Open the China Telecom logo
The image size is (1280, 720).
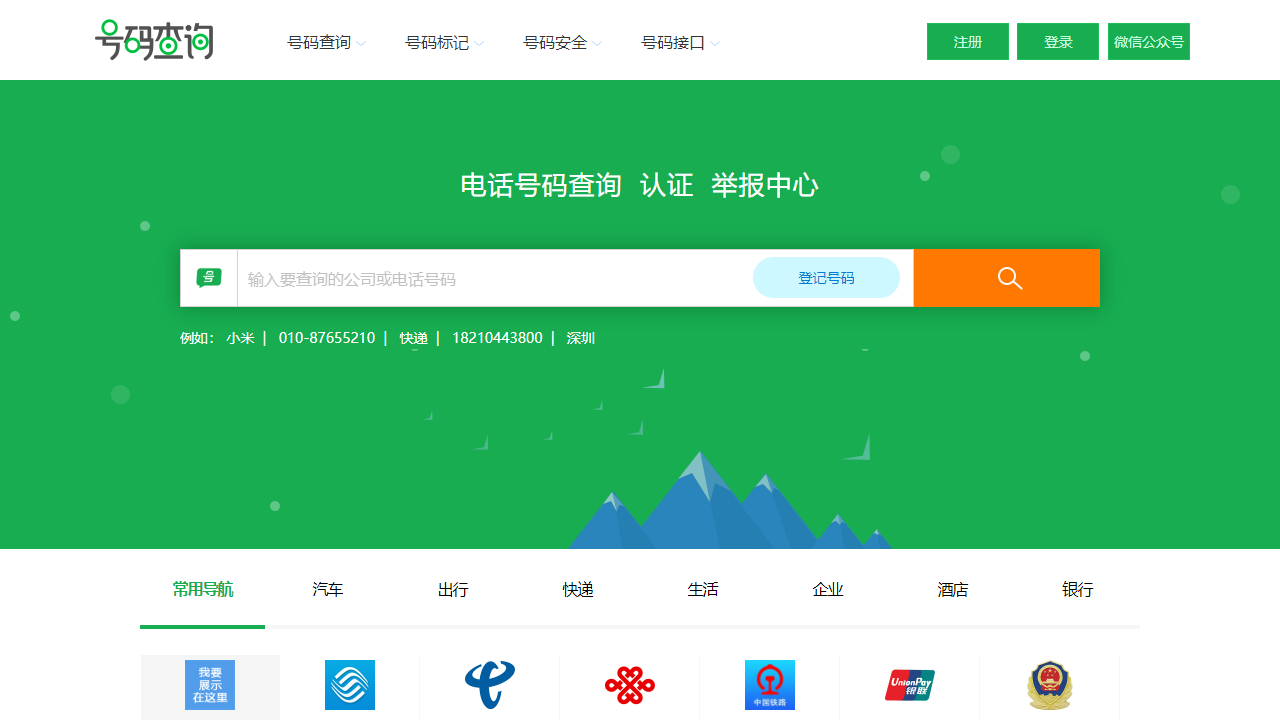(x=490, y=685)
